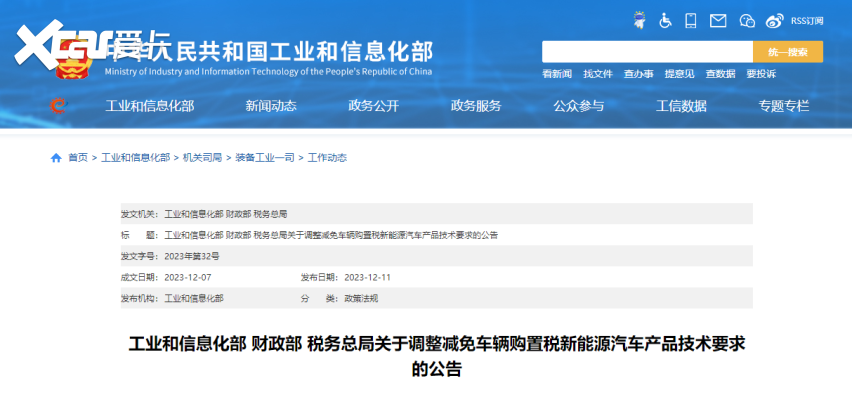
Task: Click the 统一搜索 search button
Action: (x=789, y=52)
